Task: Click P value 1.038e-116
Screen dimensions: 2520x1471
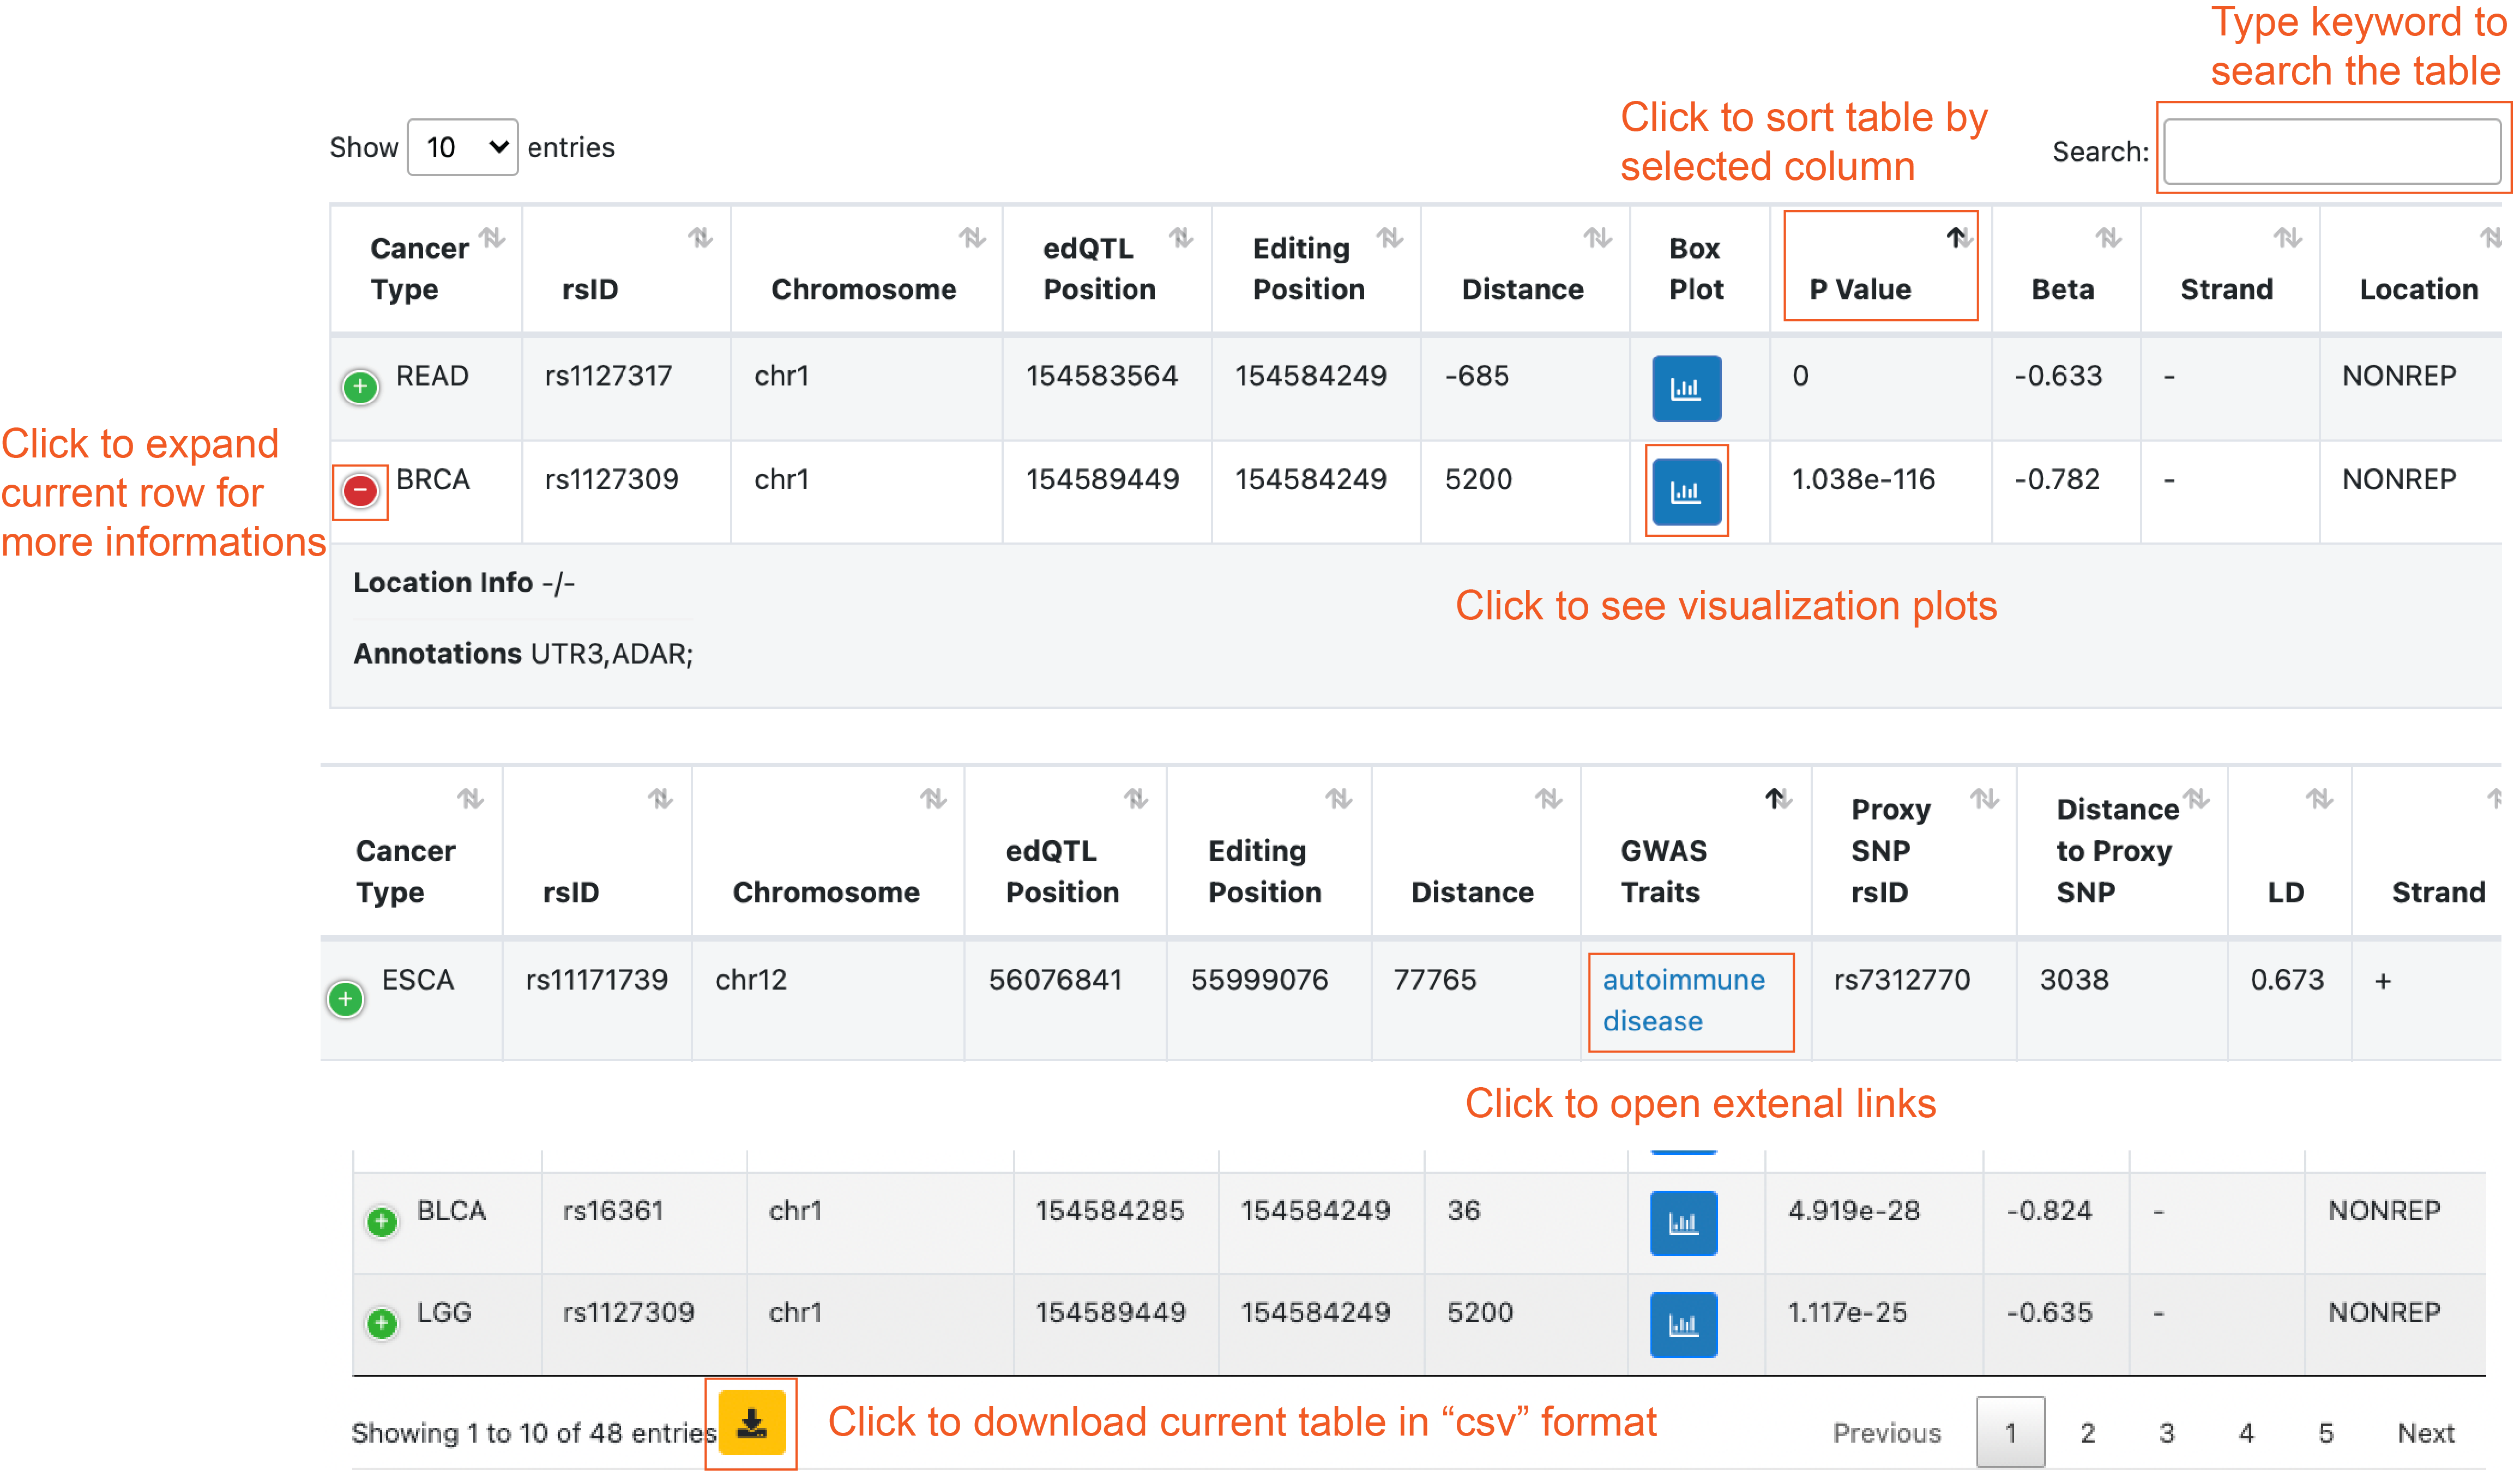Action: click(1863, 479)
